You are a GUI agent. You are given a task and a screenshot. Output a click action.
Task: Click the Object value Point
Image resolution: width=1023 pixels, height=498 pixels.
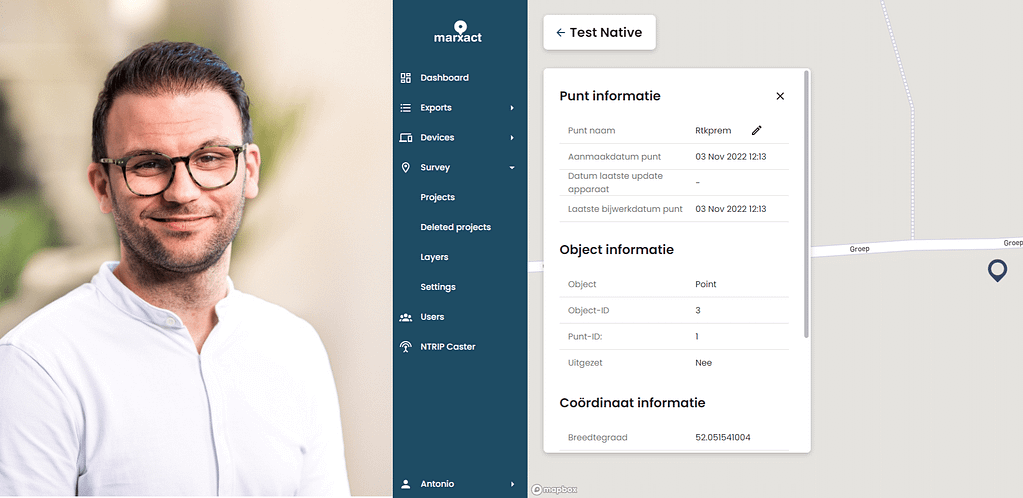tap(706, 285)
